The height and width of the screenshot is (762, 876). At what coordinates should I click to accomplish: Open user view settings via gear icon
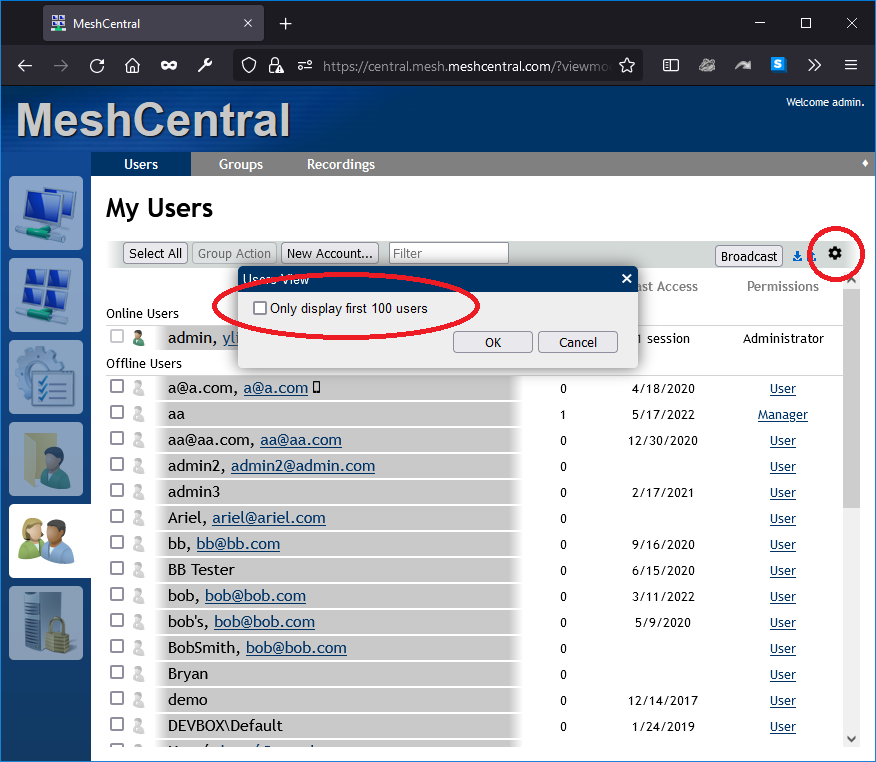coord(835,255)
